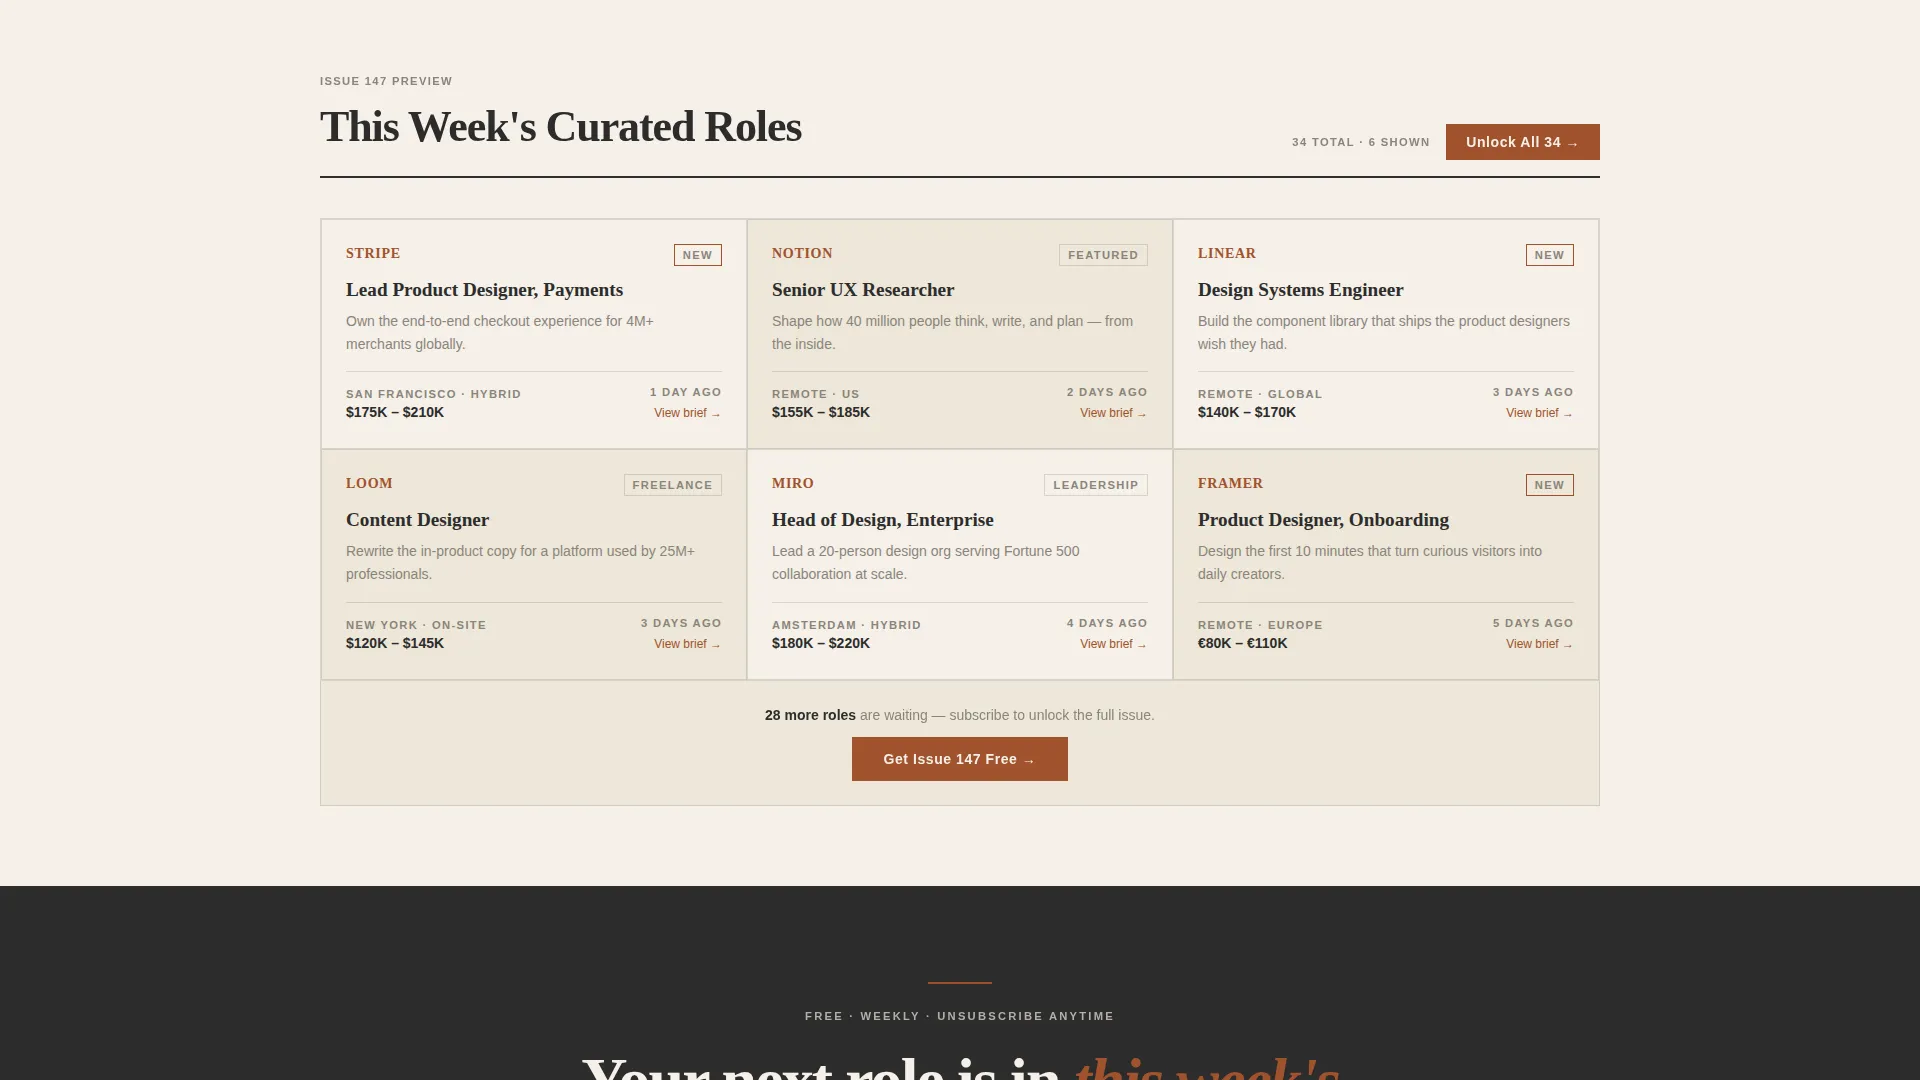The image size is (1920, 1080).
Task: Click the $175K – $210K salary
Action: click(x=395, y=412)
